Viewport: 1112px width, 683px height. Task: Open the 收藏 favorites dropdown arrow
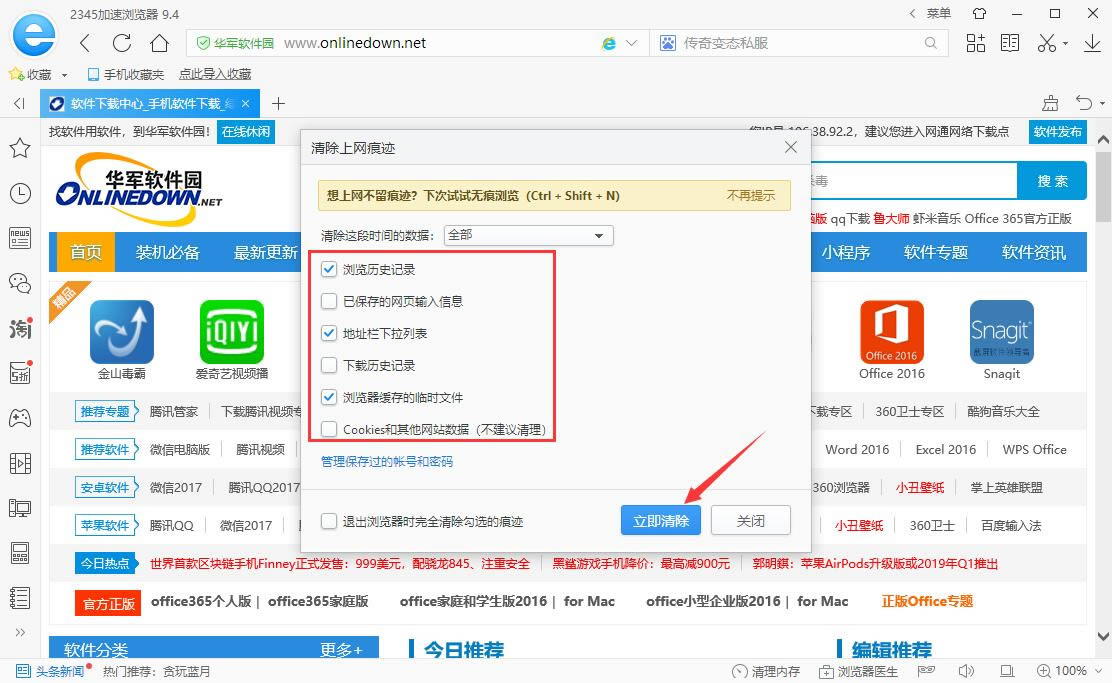pyautogui.click(x=65, y=75)
